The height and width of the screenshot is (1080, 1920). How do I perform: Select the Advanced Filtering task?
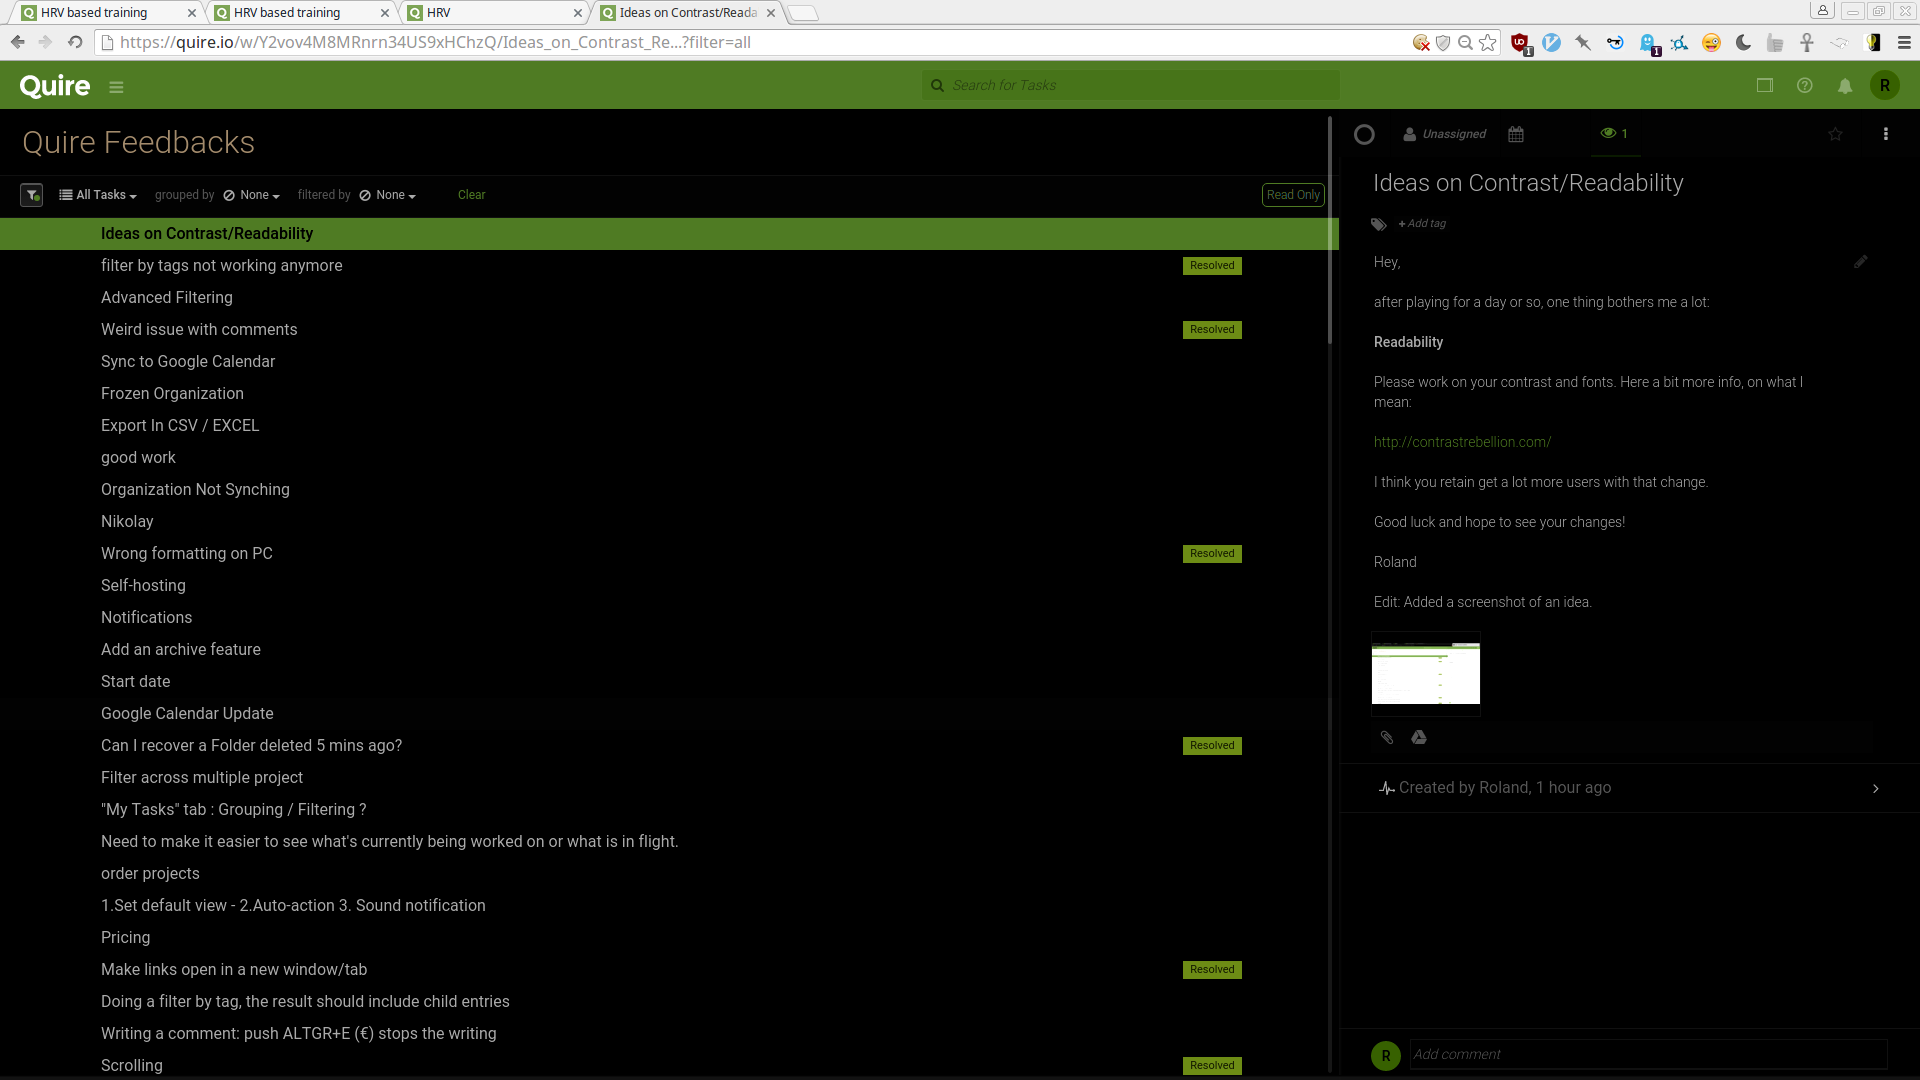[x=166, y=298]
